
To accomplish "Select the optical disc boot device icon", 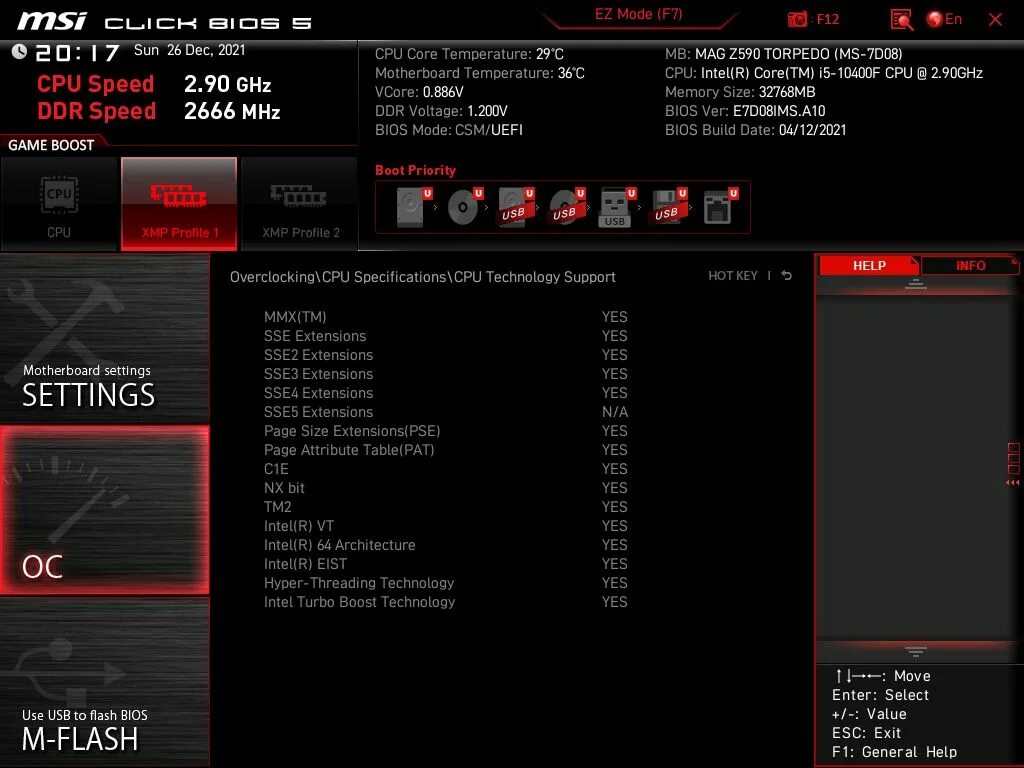I will [x=464, y=207].
